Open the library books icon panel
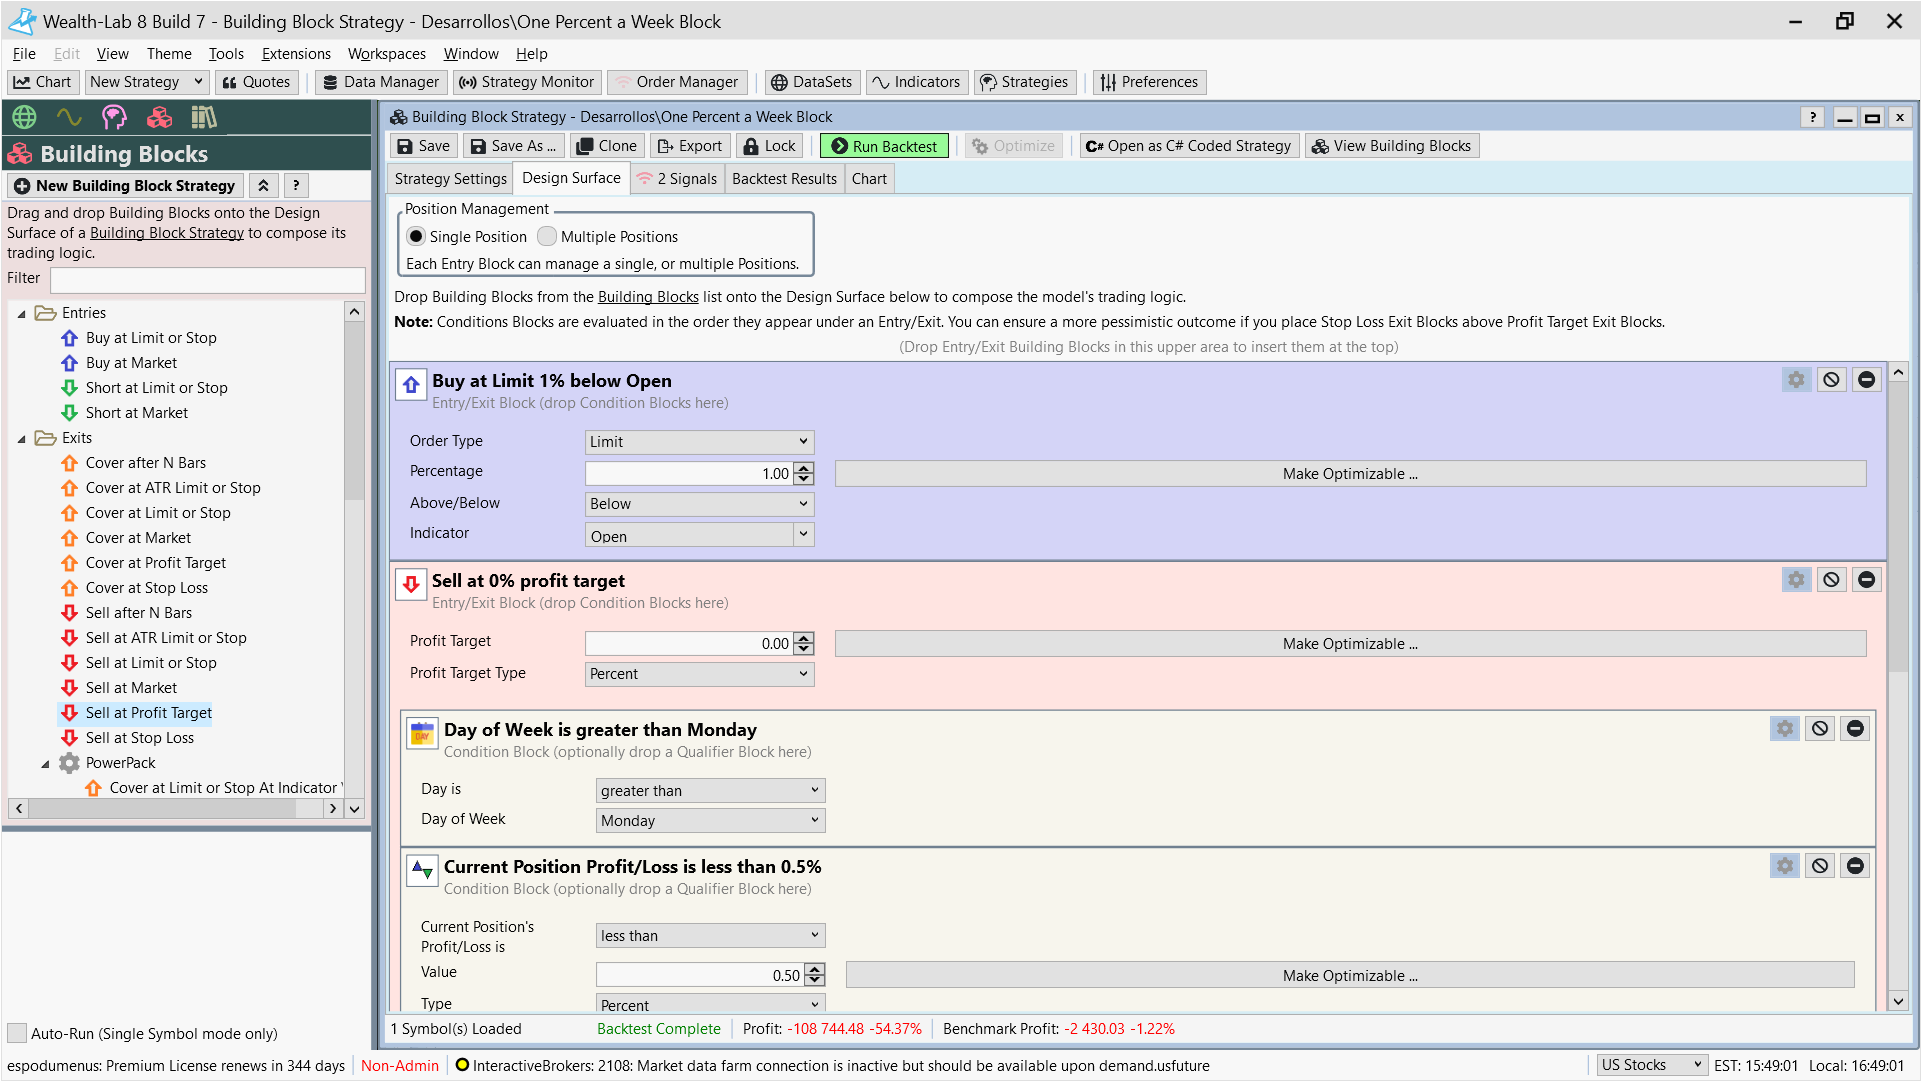 point(204,117)
